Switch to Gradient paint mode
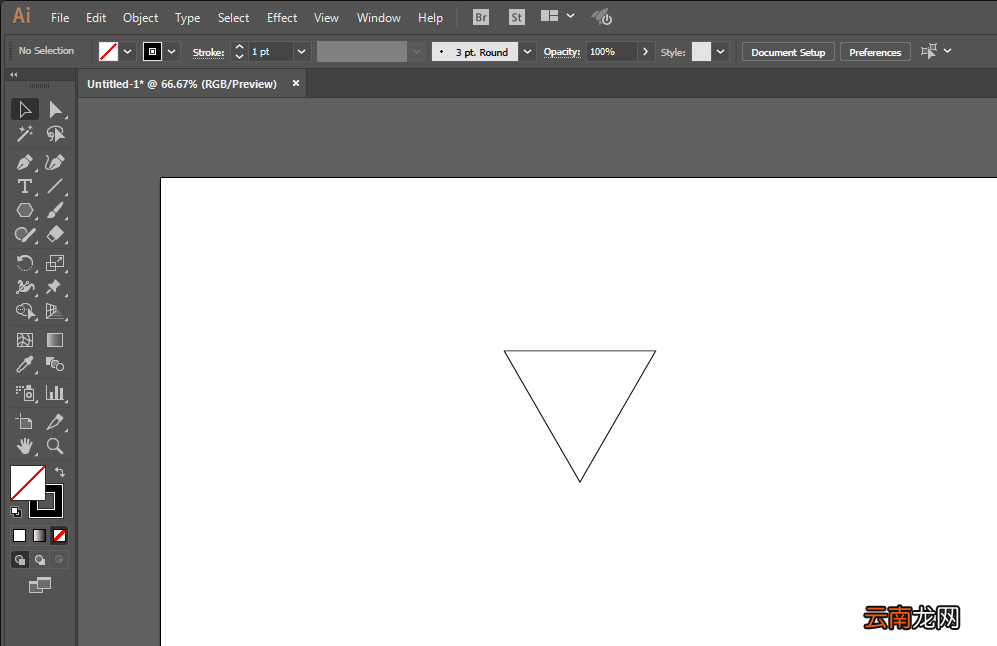This screenshot has height=646, width=997. tap(39, 536)
